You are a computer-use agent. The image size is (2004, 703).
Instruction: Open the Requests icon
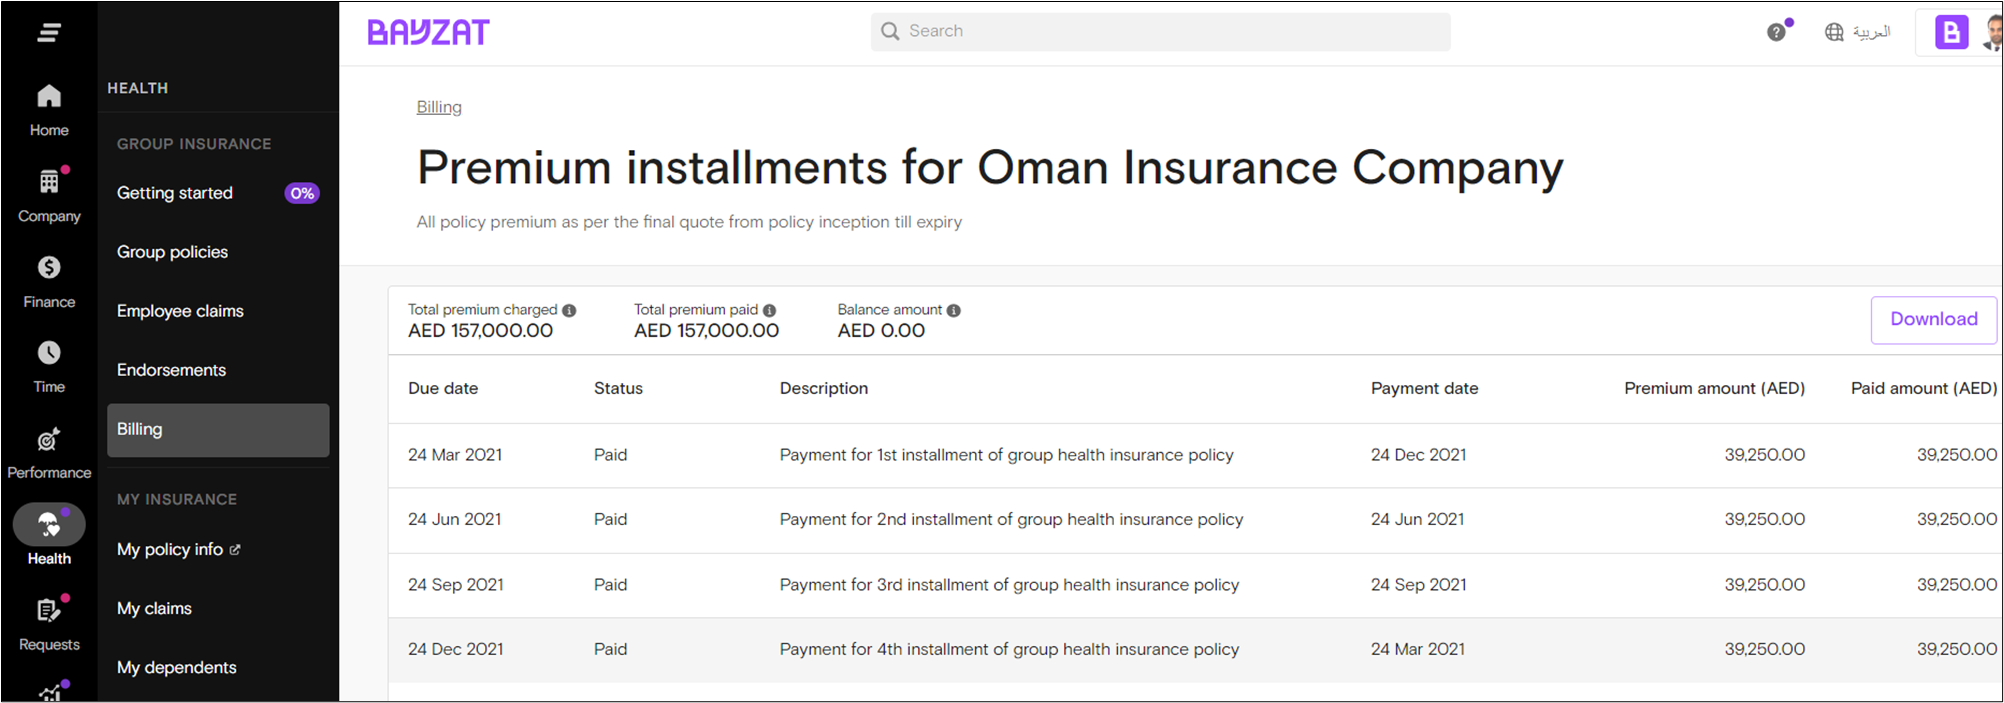(49, 609)
